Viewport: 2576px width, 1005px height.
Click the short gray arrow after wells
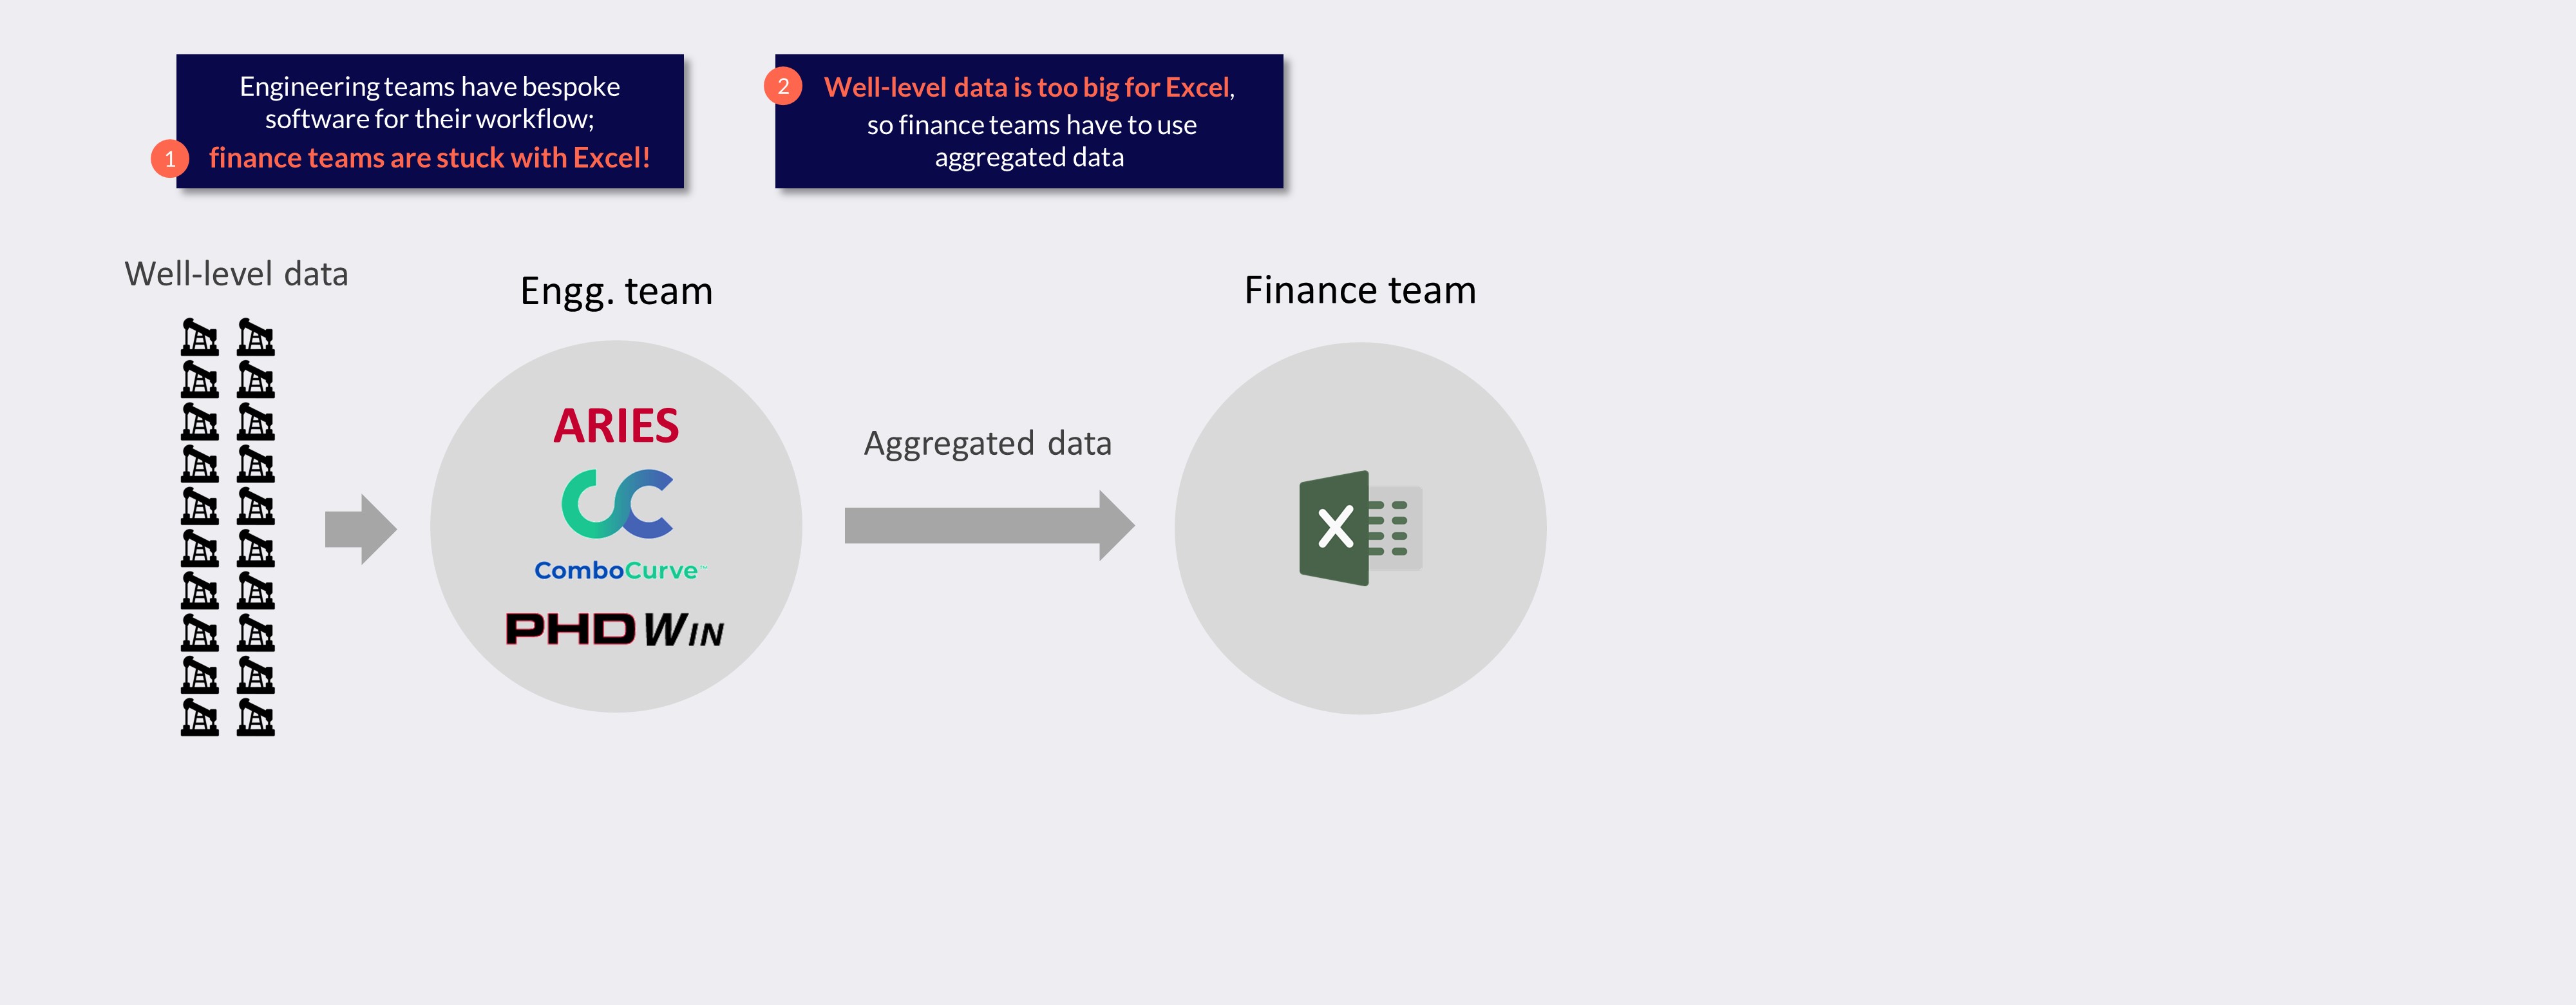click(x=360, y=528)
